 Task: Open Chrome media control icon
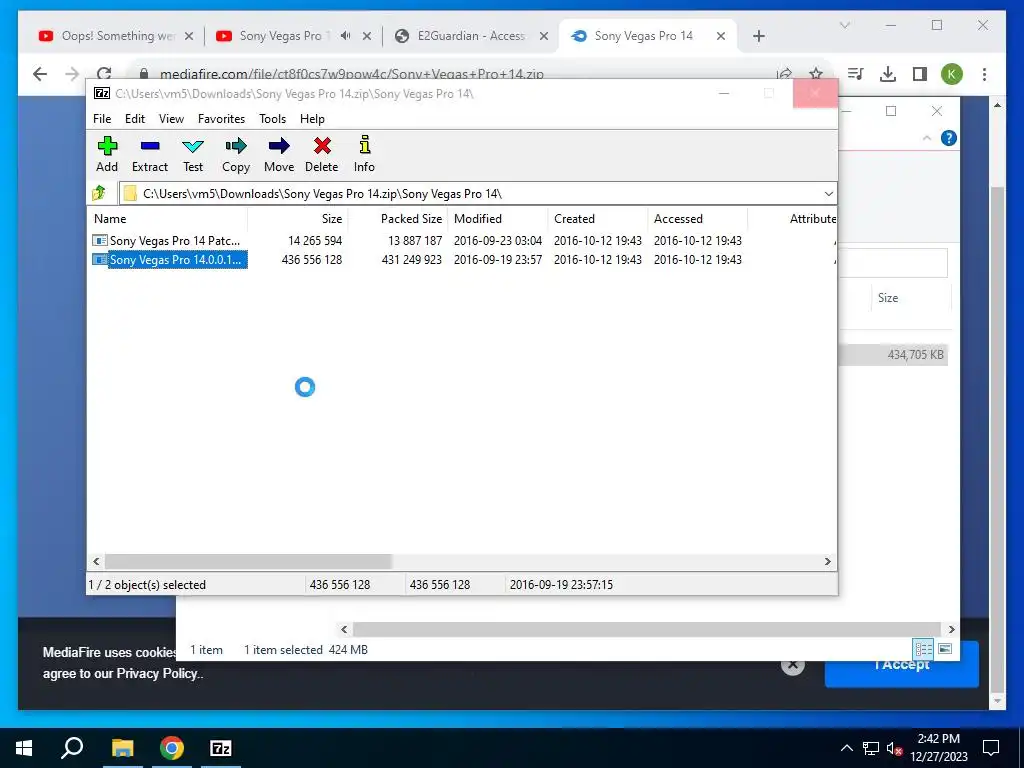coord(856,74)
